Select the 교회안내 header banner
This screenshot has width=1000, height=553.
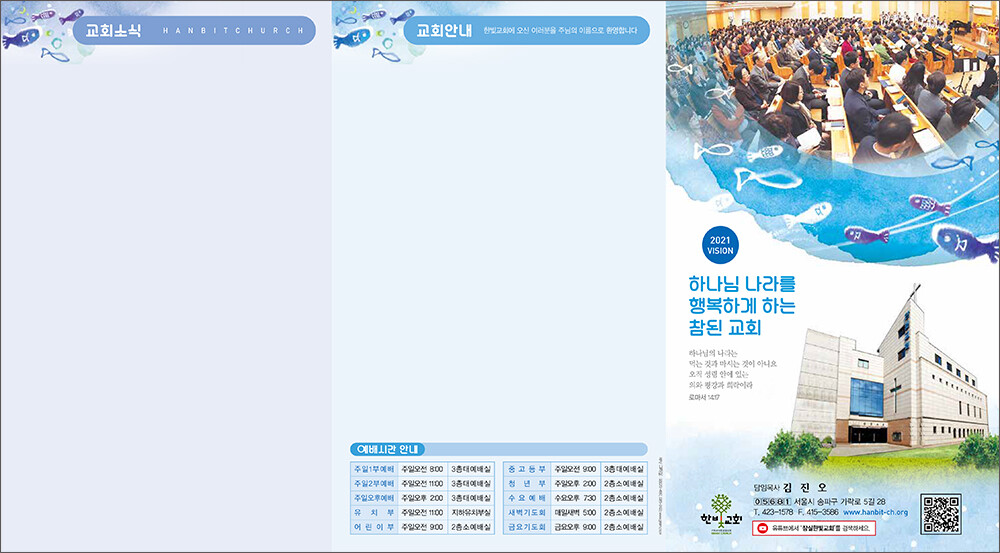click(520, 30)
